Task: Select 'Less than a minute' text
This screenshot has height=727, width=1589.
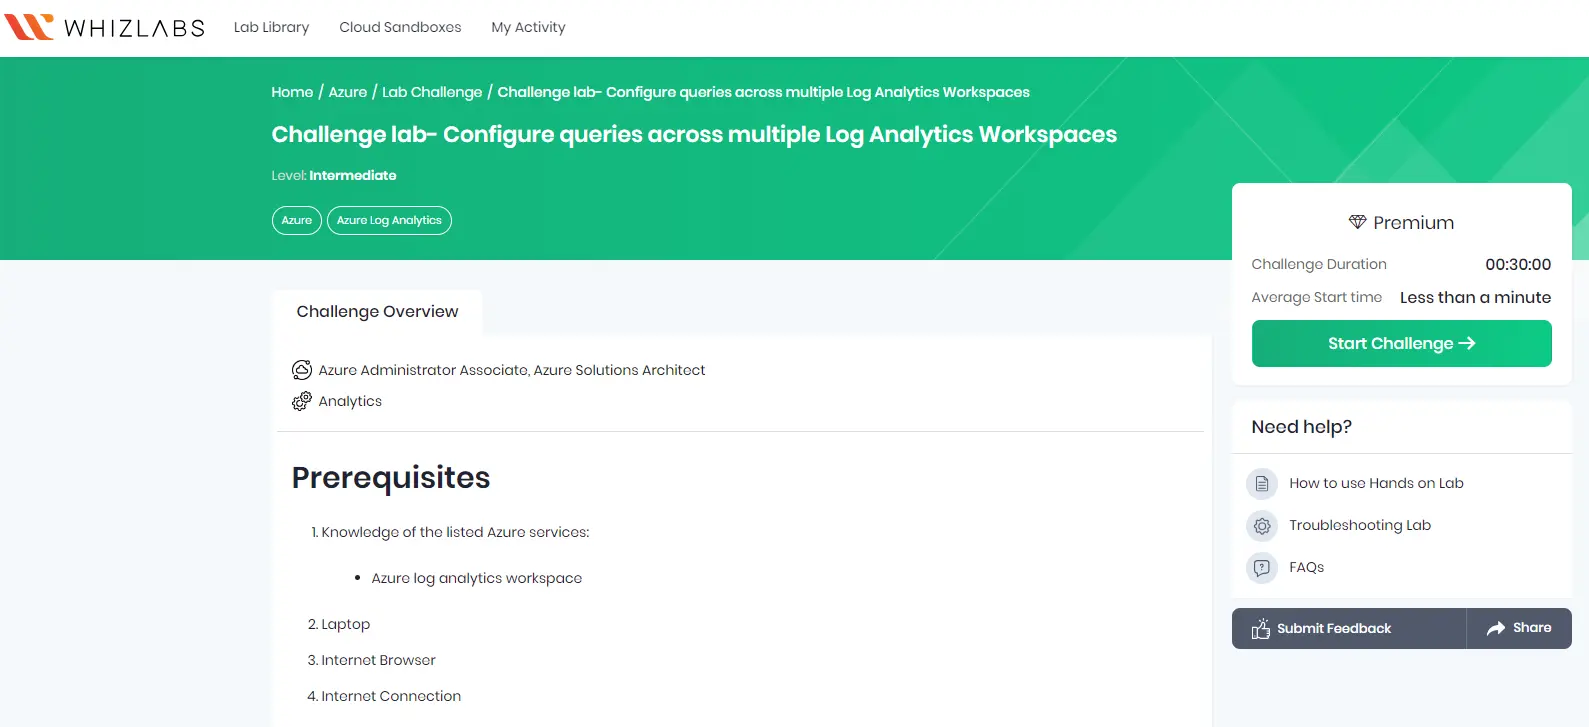Action: tap(1475, 297)
